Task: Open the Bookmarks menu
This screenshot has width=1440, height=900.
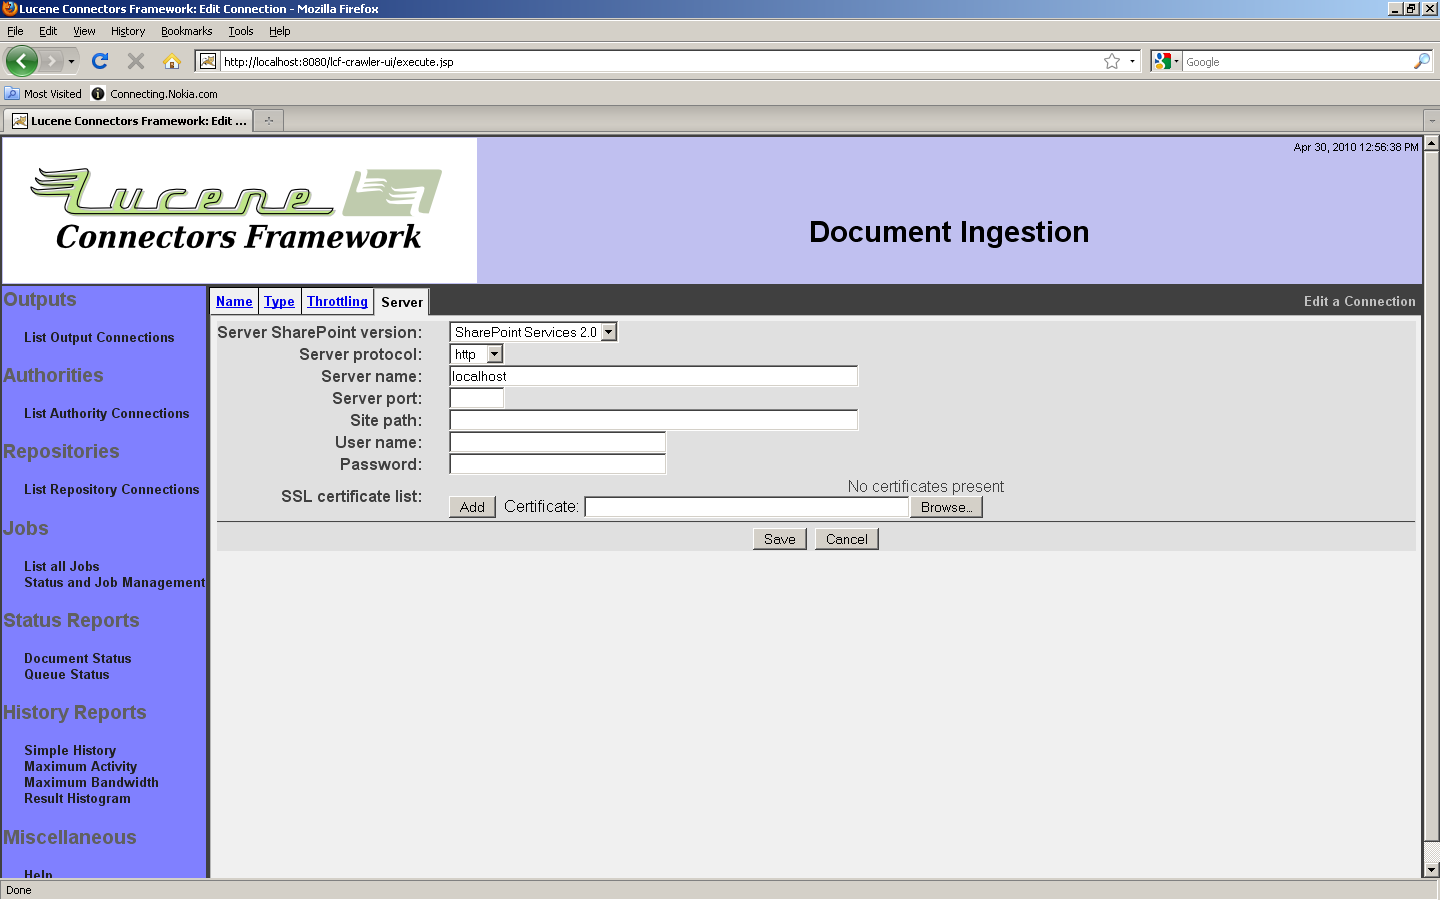Action: point(186,31)
